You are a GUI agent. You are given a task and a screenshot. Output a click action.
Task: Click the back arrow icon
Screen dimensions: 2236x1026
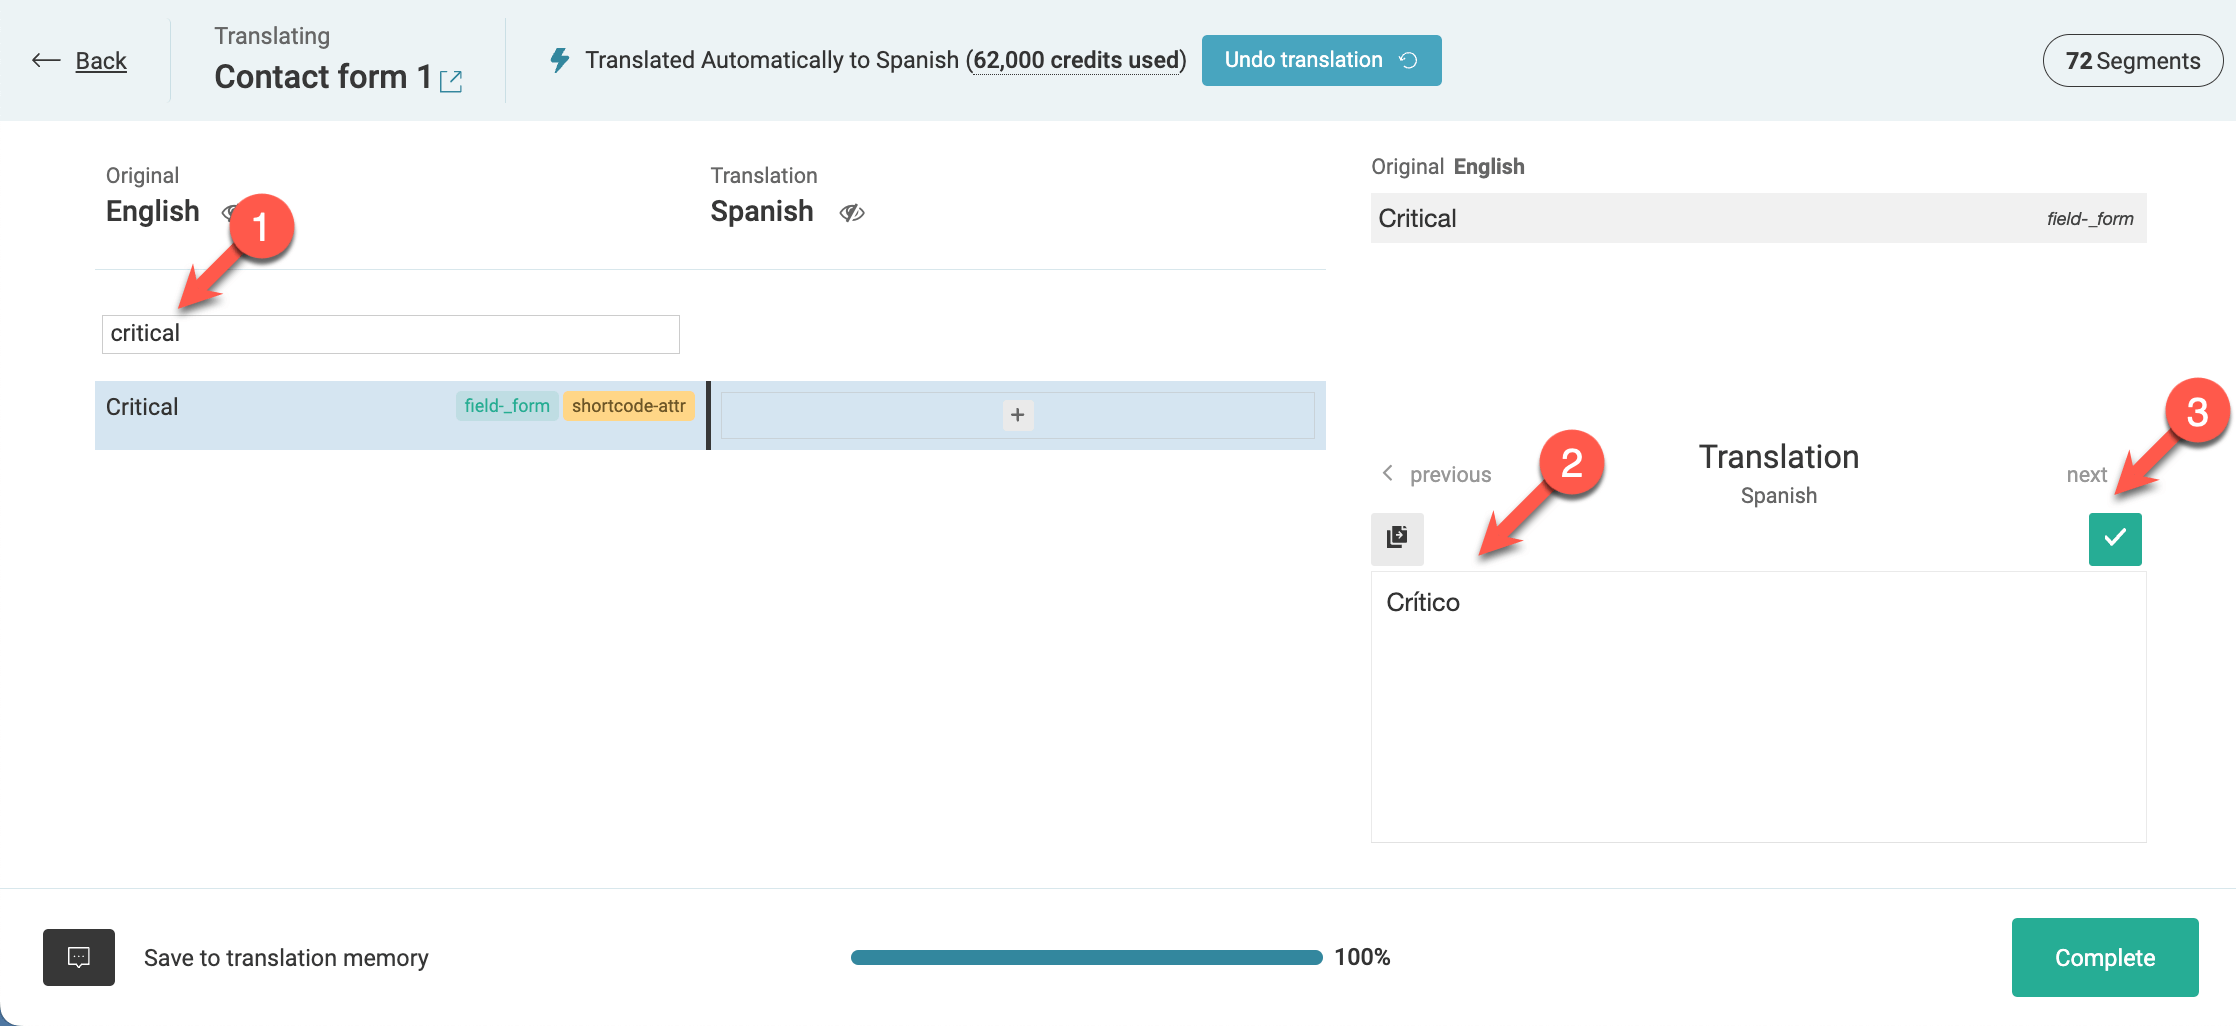[x=45, y=61]
